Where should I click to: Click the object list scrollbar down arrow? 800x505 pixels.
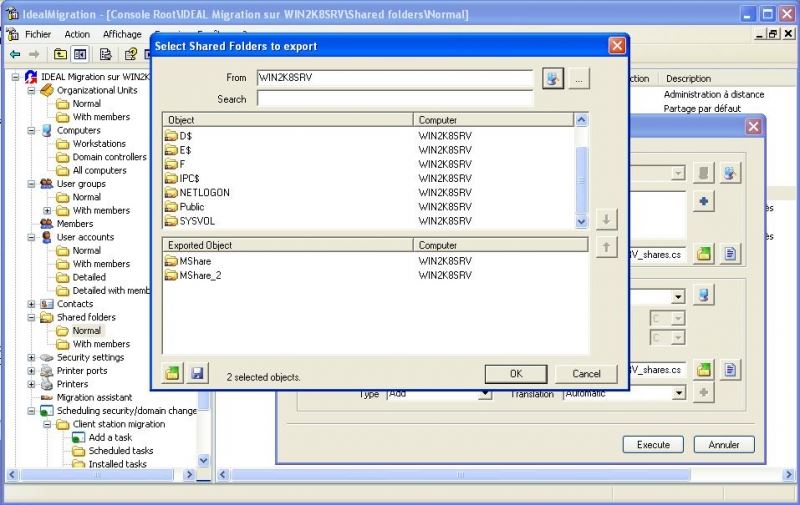tap(582, 222)
